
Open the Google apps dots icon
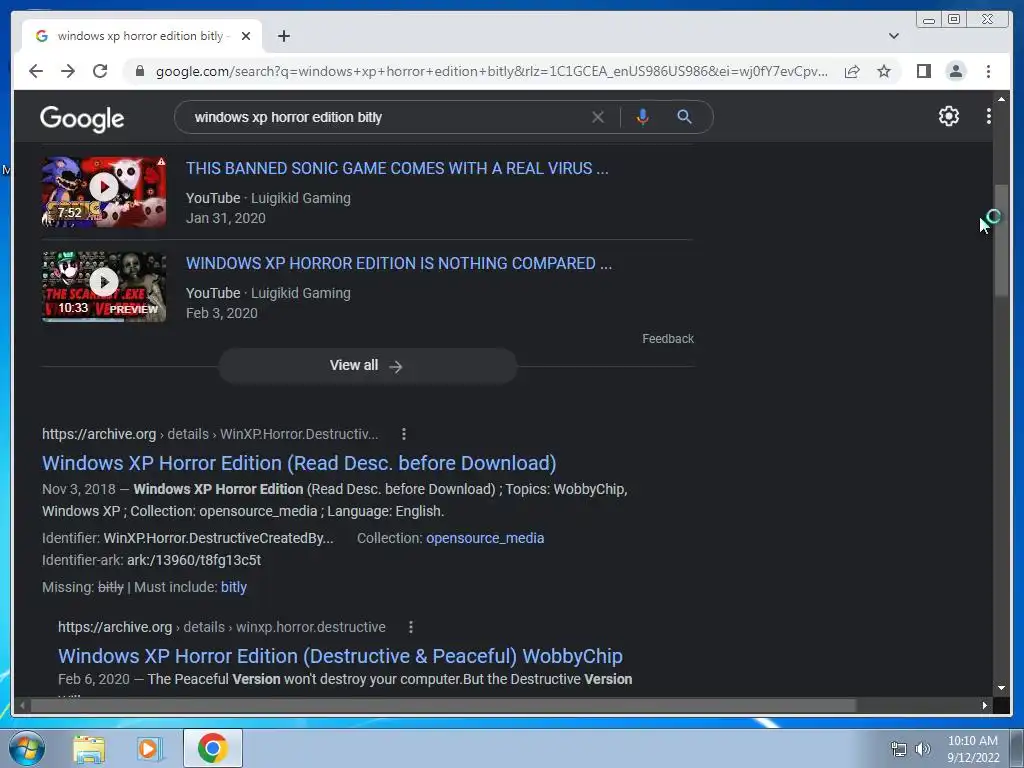(989, 116)
